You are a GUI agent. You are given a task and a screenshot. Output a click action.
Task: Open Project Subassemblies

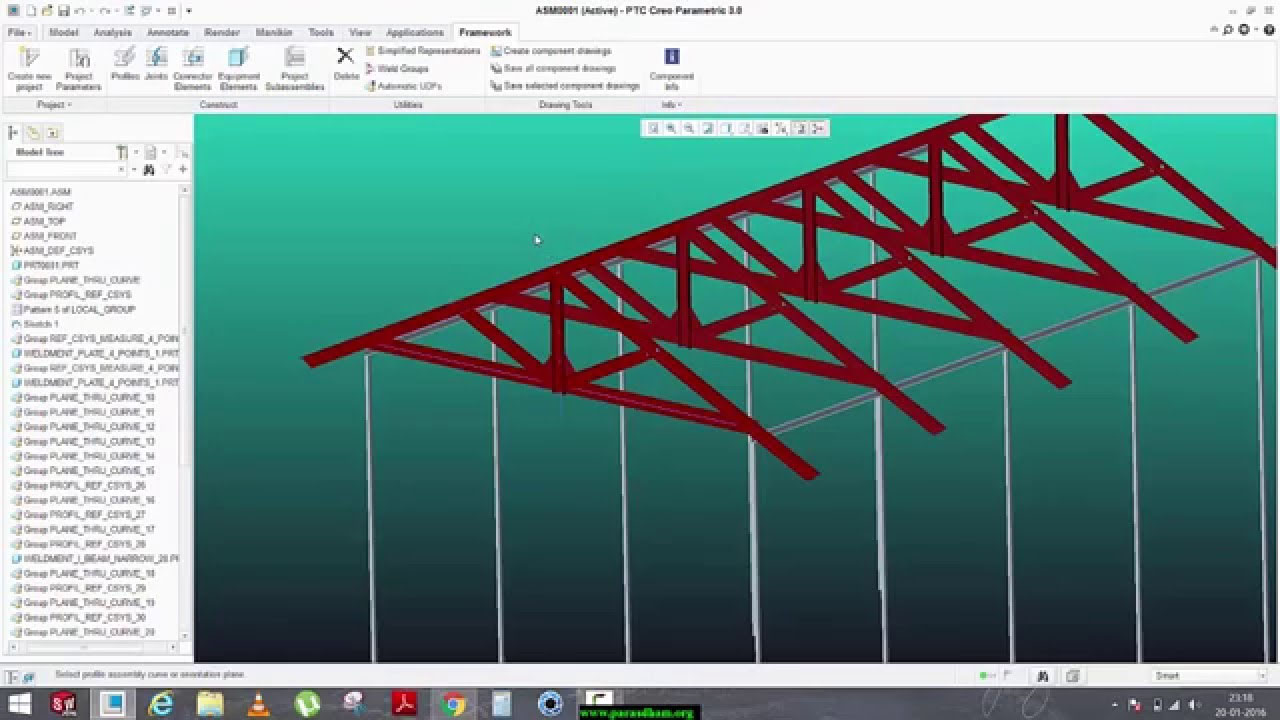pos(295,69)
